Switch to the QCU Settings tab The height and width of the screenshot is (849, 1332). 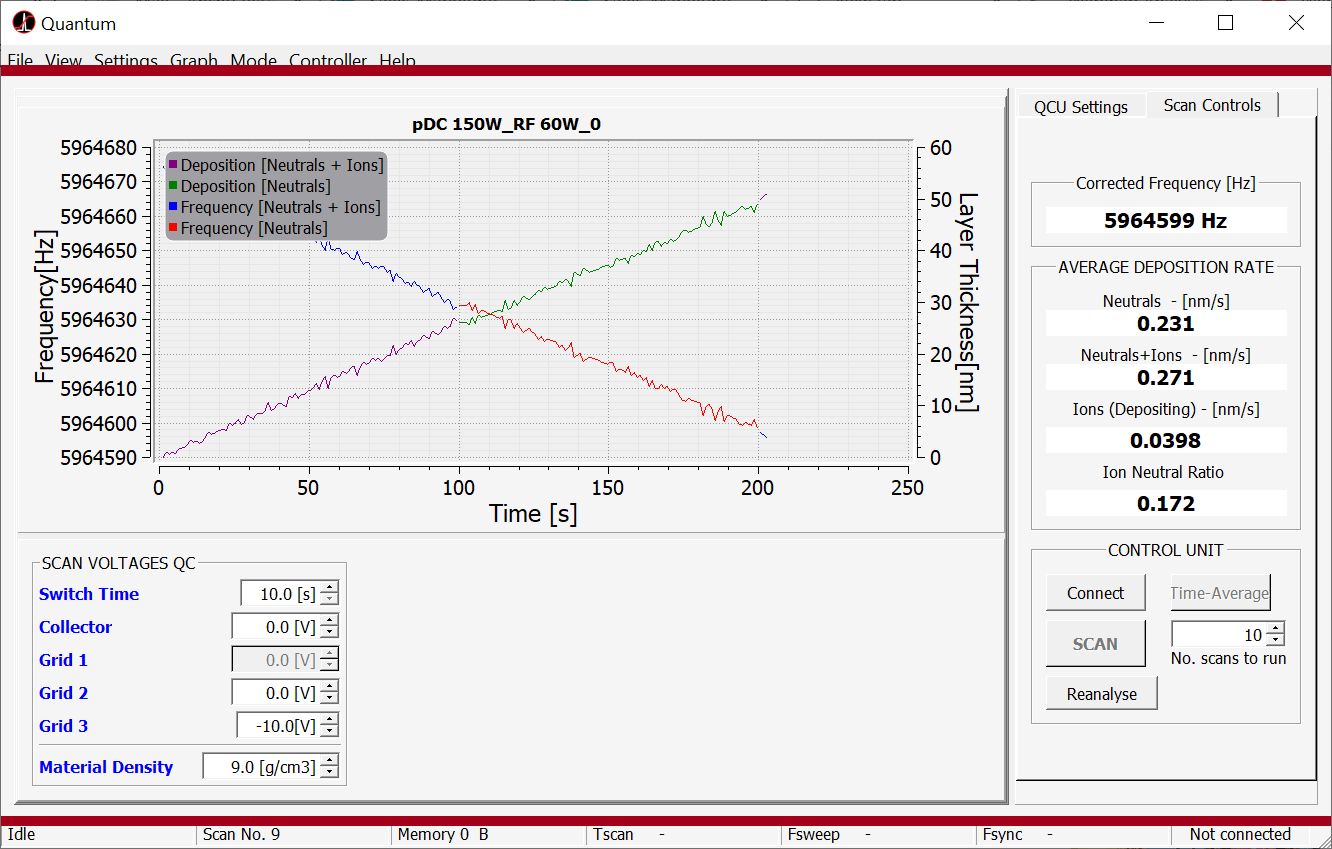point(1080,107)
